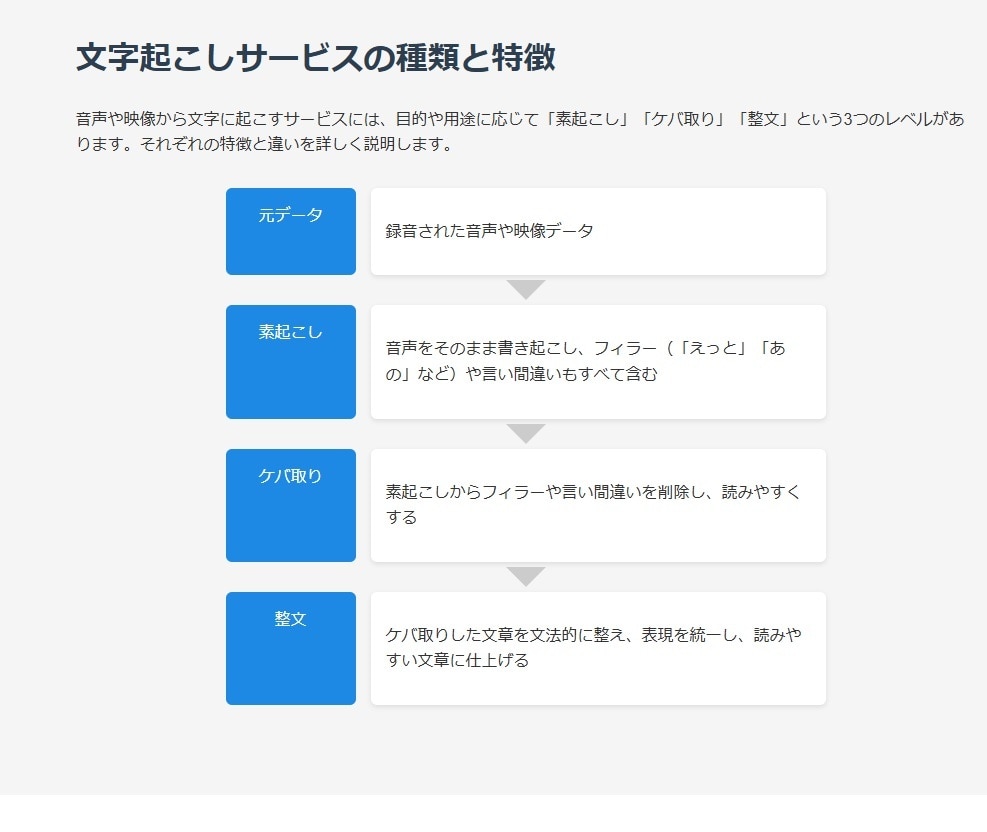Click the blue 素起こし label box
The height and width of the screenshot is (832, 987).
(x=291, y=362)
